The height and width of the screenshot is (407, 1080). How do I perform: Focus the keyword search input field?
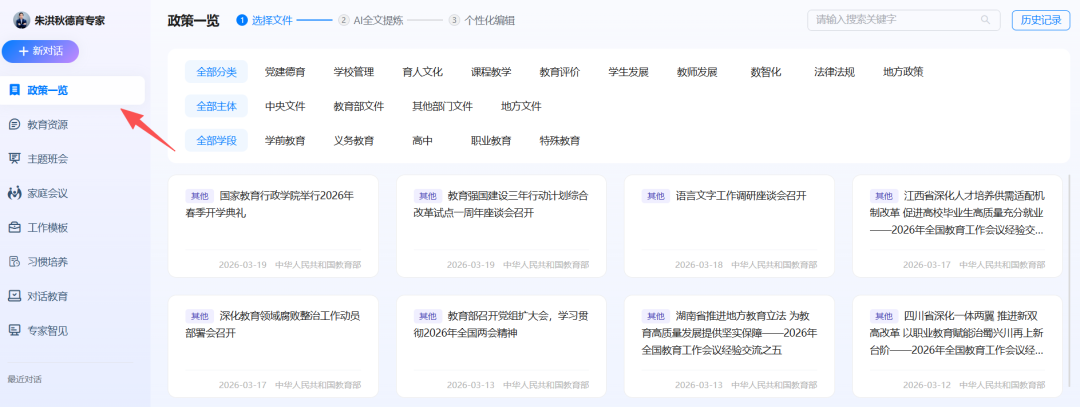904,20
